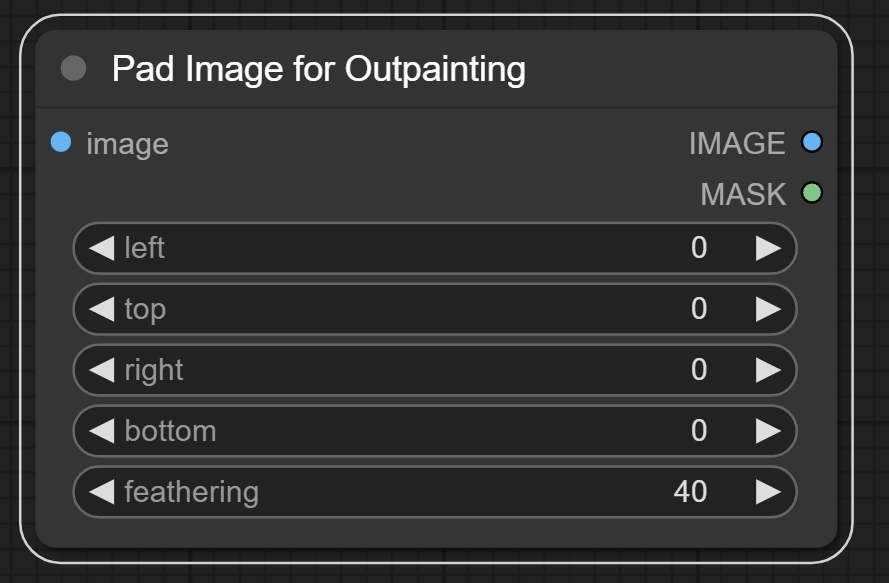The height and width of the screenshot is (583, 889).
Task: Decrease the top padding value
Action: click(102, 309)
